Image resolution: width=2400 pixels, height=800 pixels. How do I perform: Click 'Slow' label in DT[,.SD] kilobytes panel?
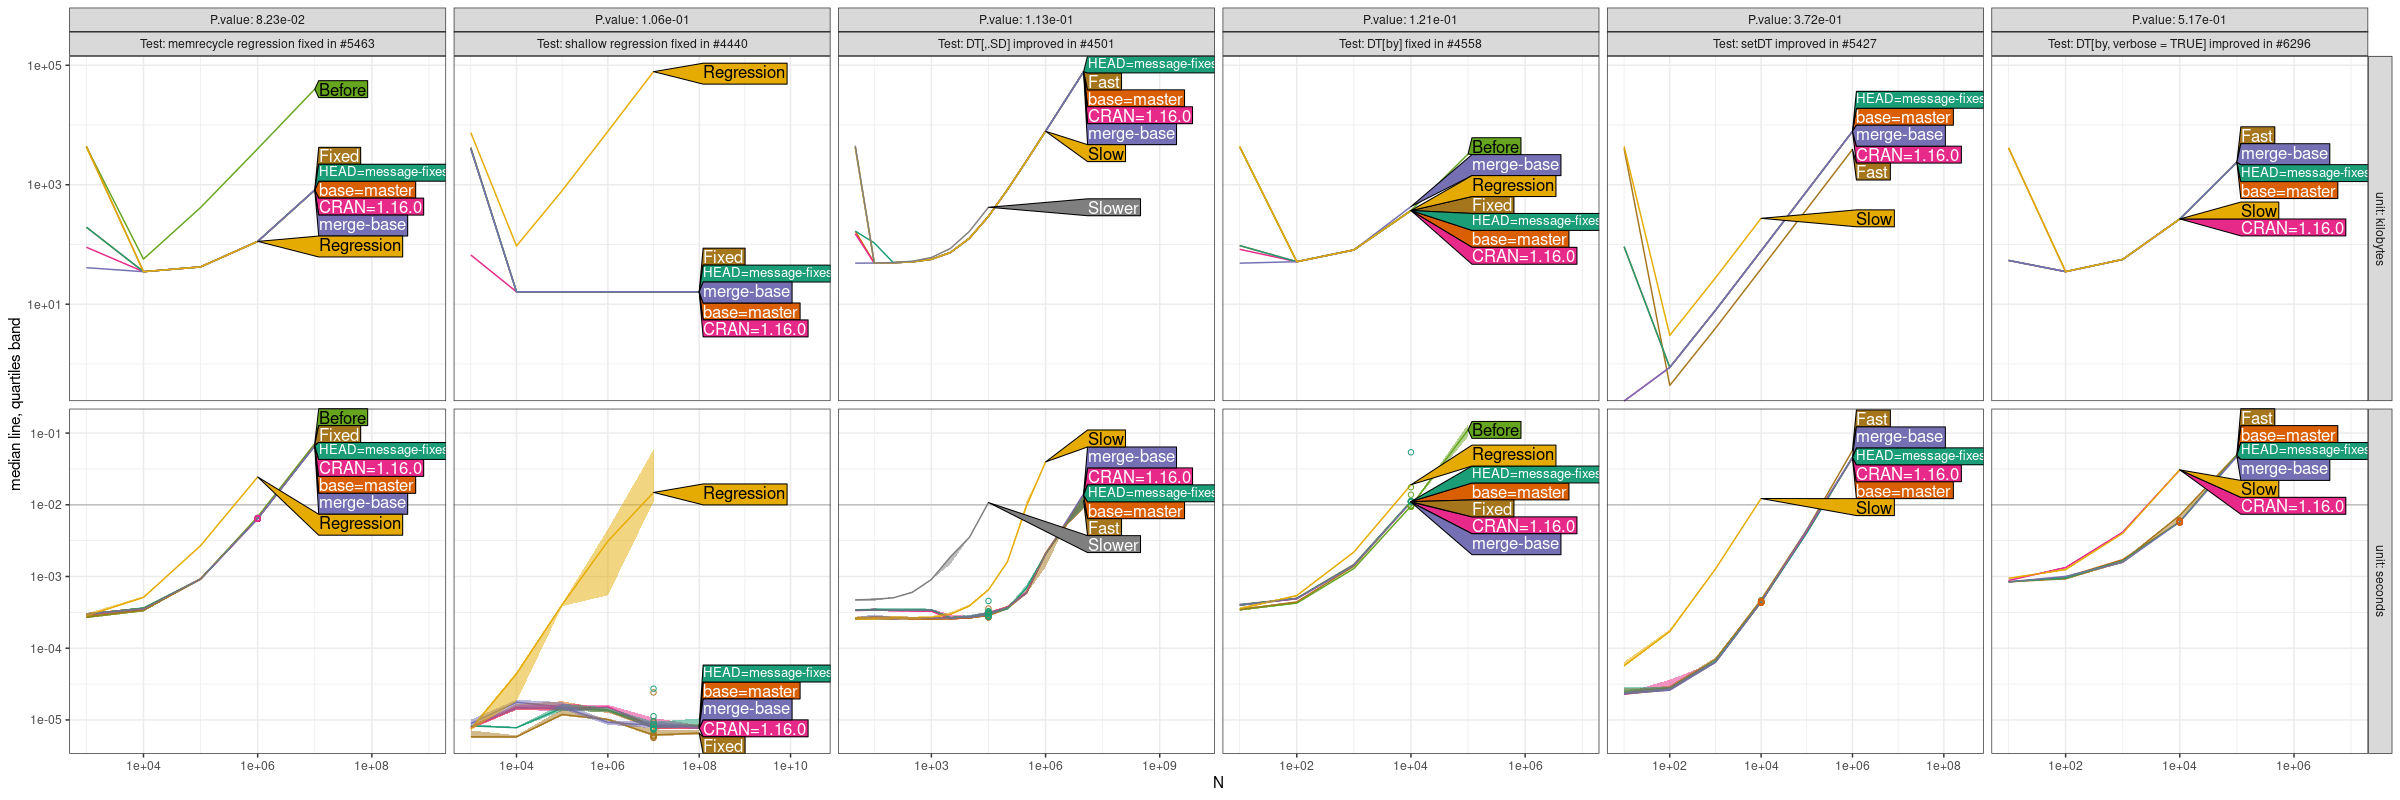tap(1106, 154)
